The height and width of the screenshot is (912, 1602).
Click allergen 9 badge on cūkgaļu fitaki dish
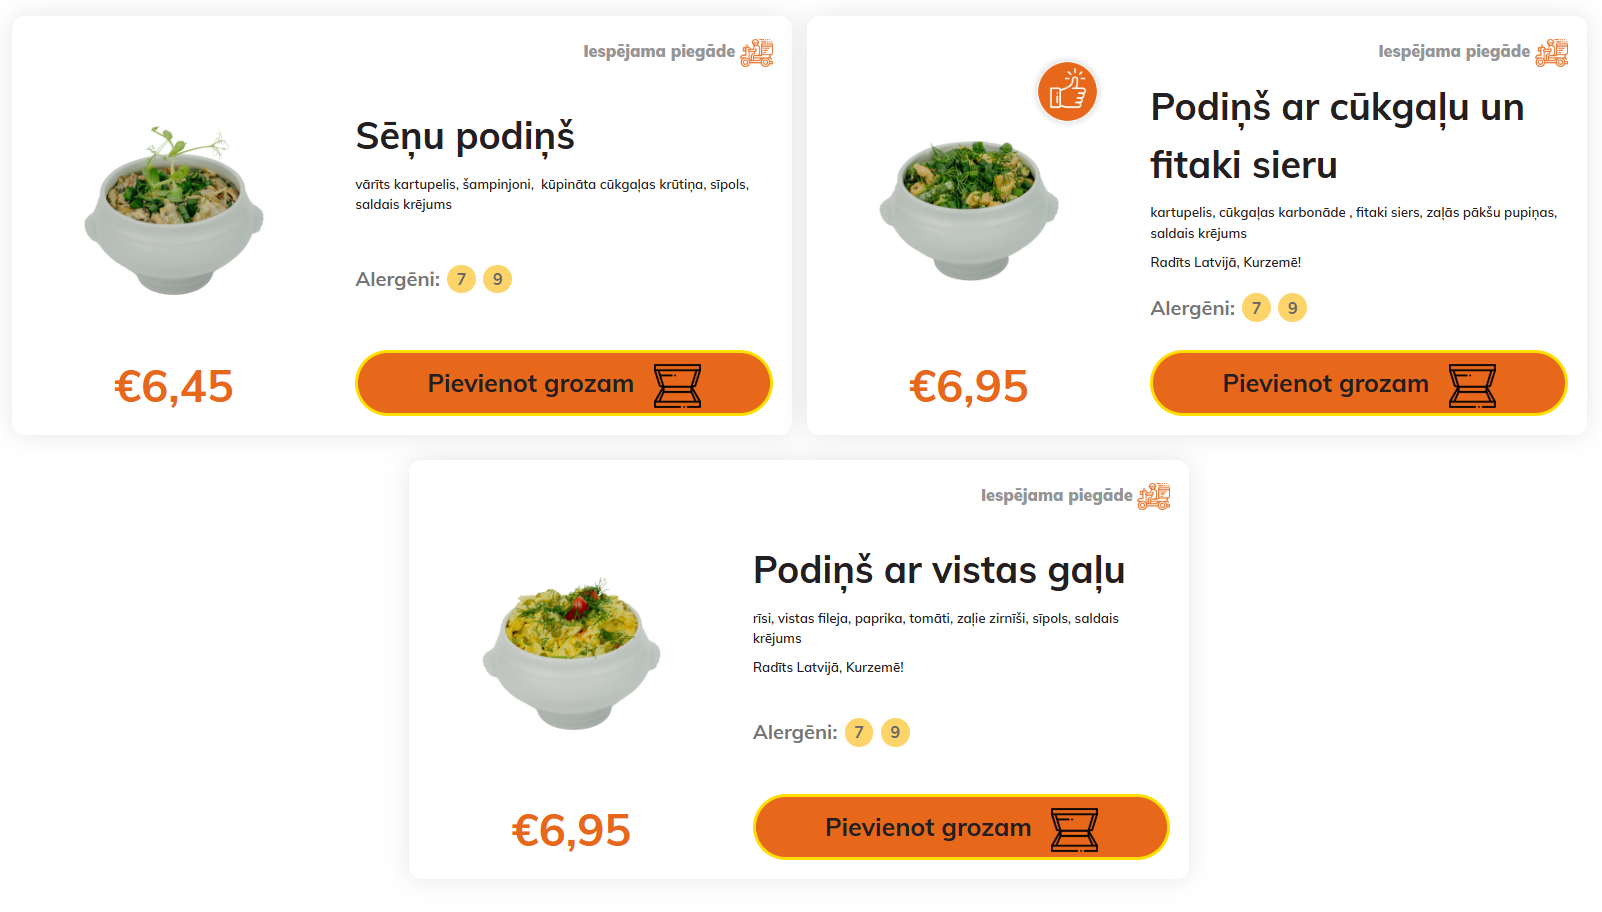click(x=1292, y=308)
